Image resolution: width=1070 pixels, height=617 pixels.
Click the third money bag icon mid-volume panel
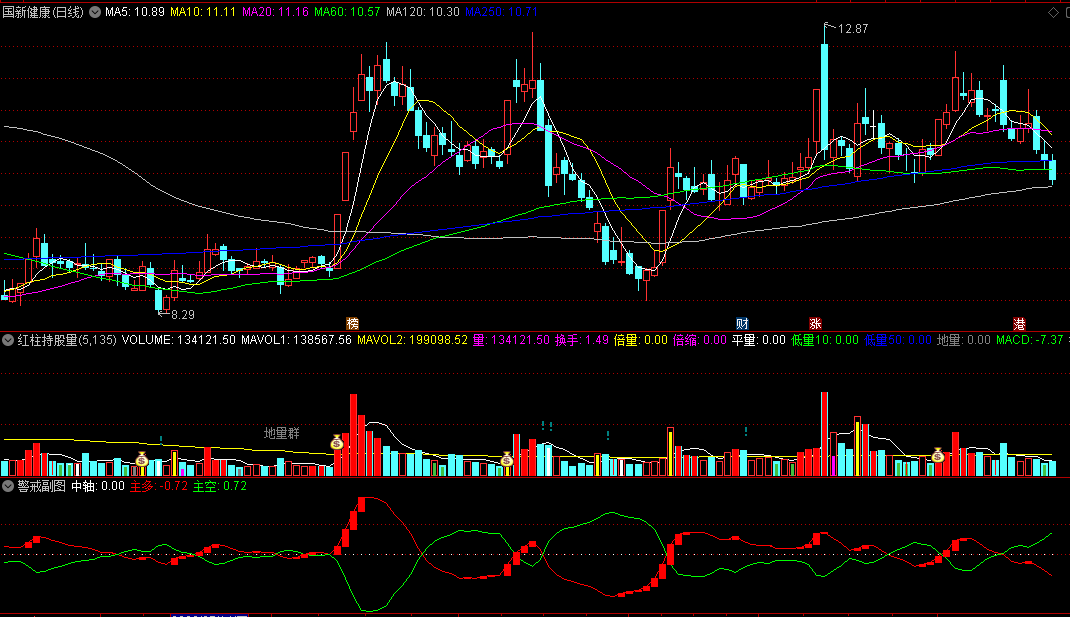pos(506,459)
